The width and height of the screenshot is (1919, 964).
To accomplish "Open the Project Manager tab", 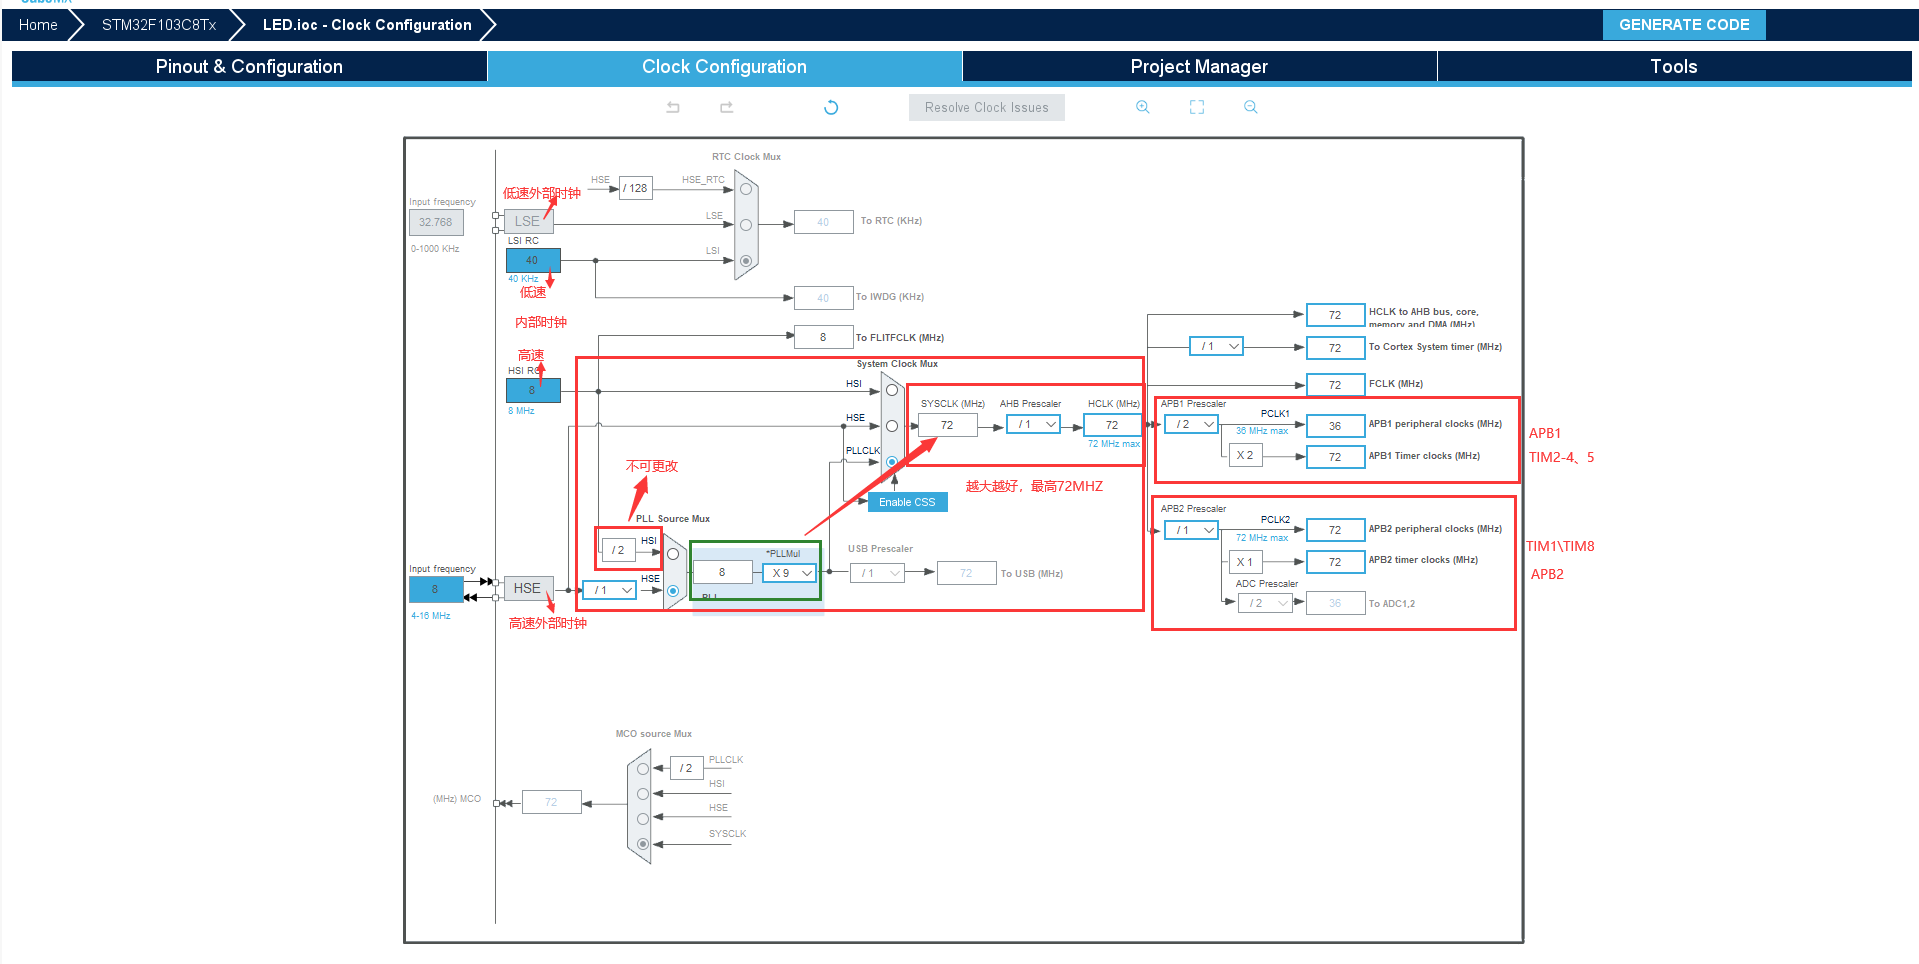I will [1199, 67].
